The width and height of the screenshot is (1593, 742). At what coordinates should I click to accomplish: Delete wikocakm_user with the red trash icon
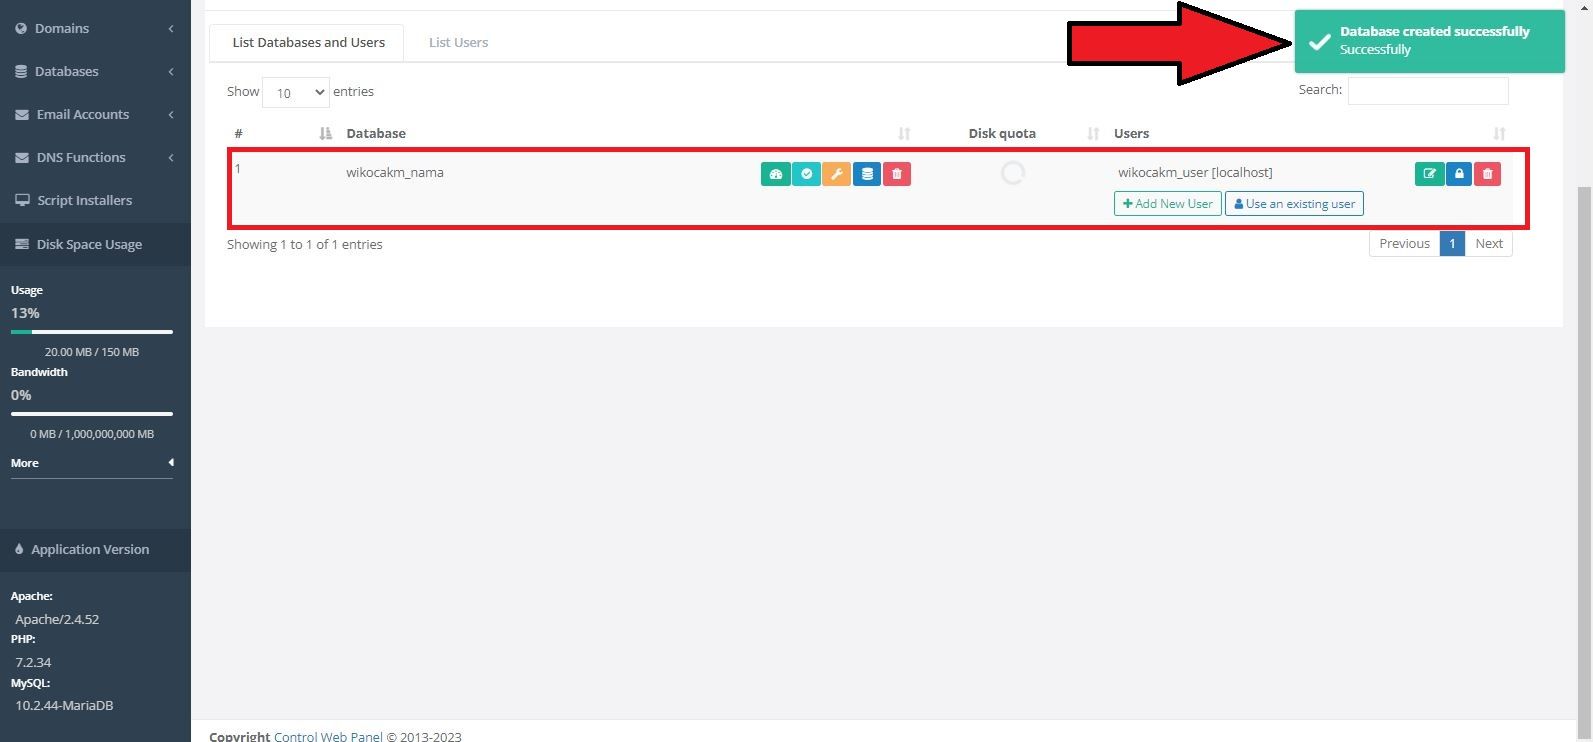pyautogui.click(x=1487, y=174)
